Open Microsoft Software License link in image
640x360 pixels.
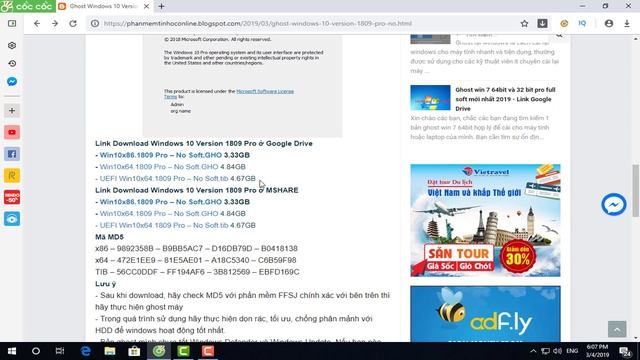[x=265, y=91]
